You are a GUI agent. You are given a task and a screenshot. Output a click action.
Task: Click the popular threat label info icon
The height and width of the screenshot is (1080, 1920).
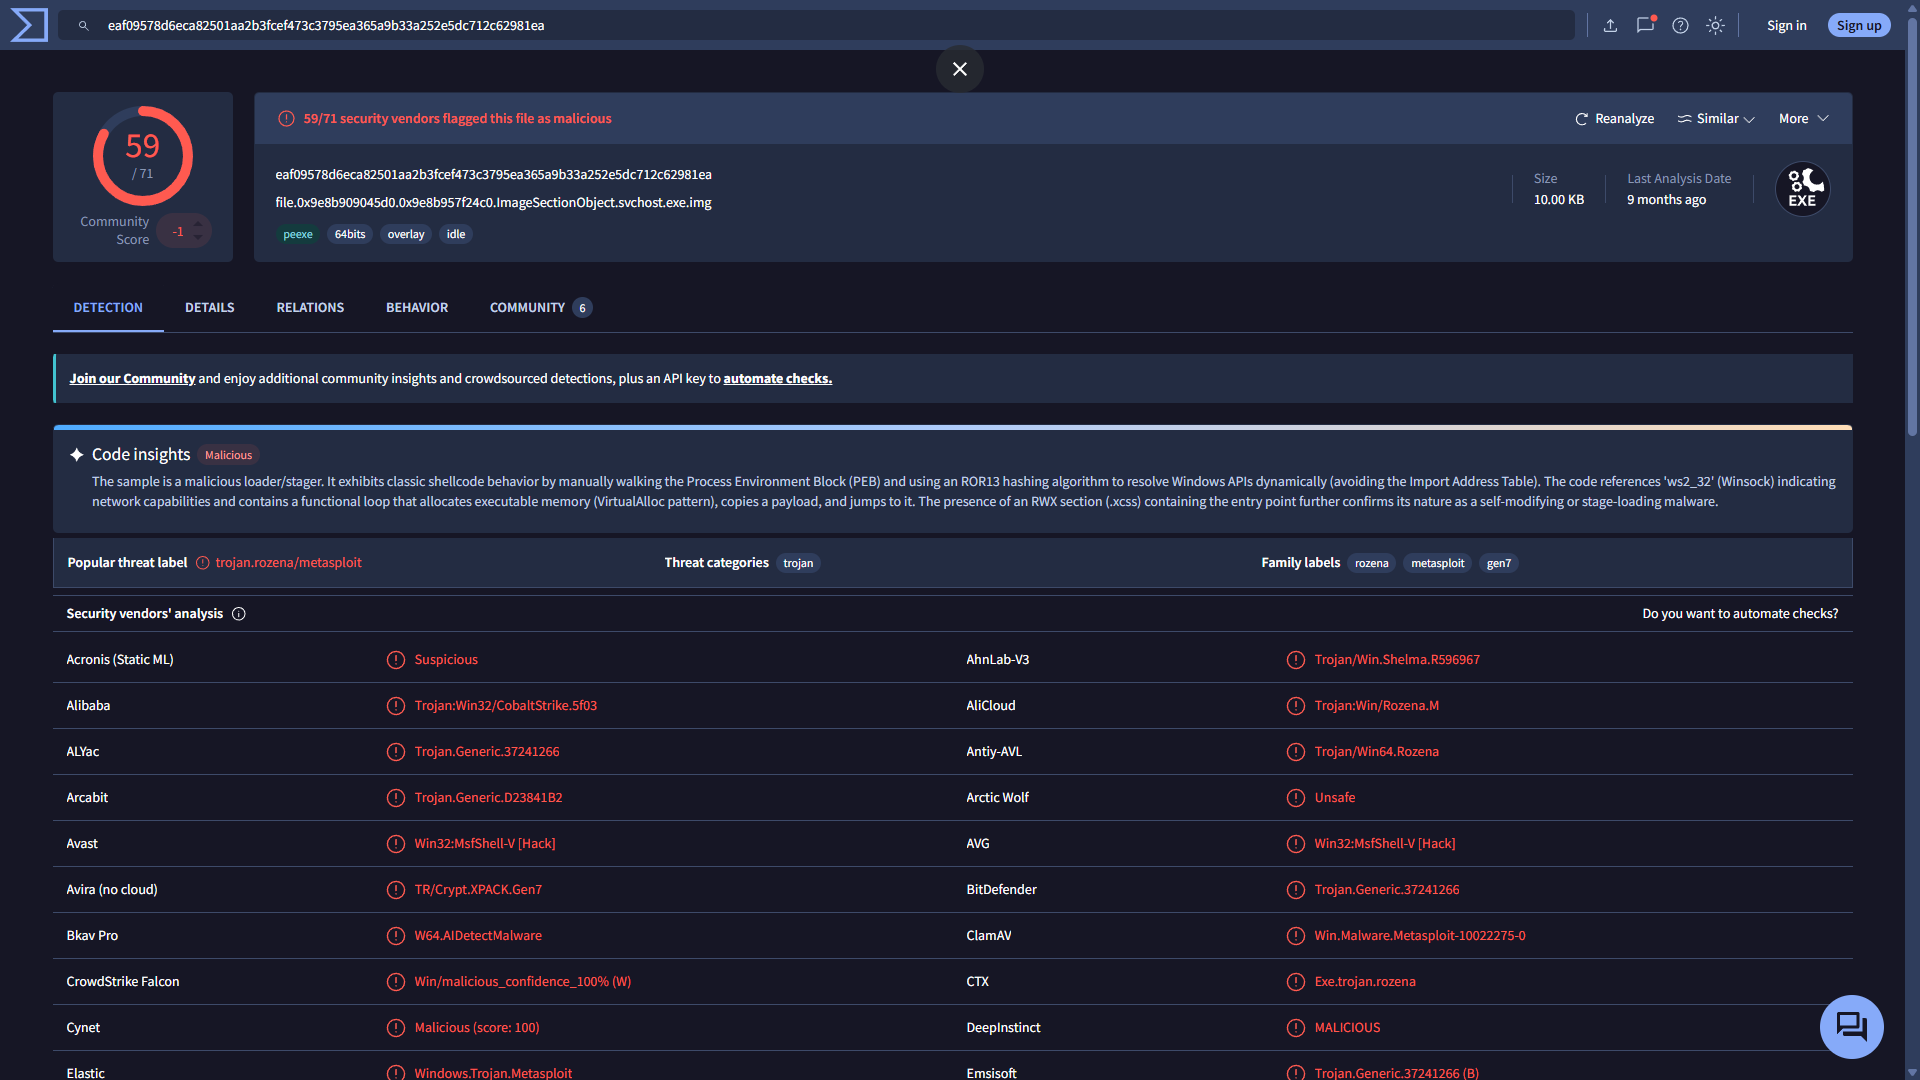pyautogui.click(x=203, y=563)
